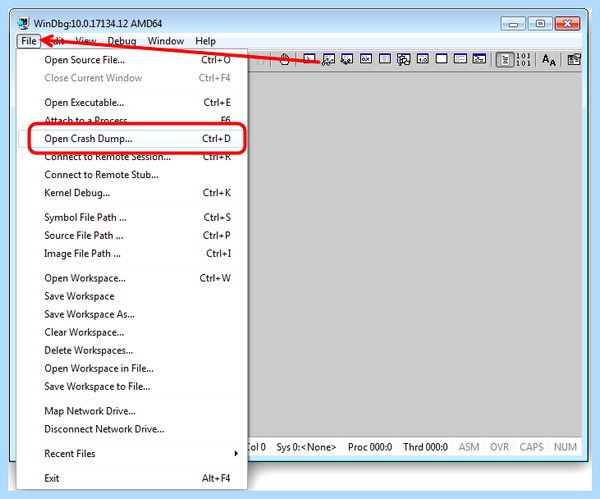Click Exit in the File menu
Screen dimensions: 600x499
(132, 478)
